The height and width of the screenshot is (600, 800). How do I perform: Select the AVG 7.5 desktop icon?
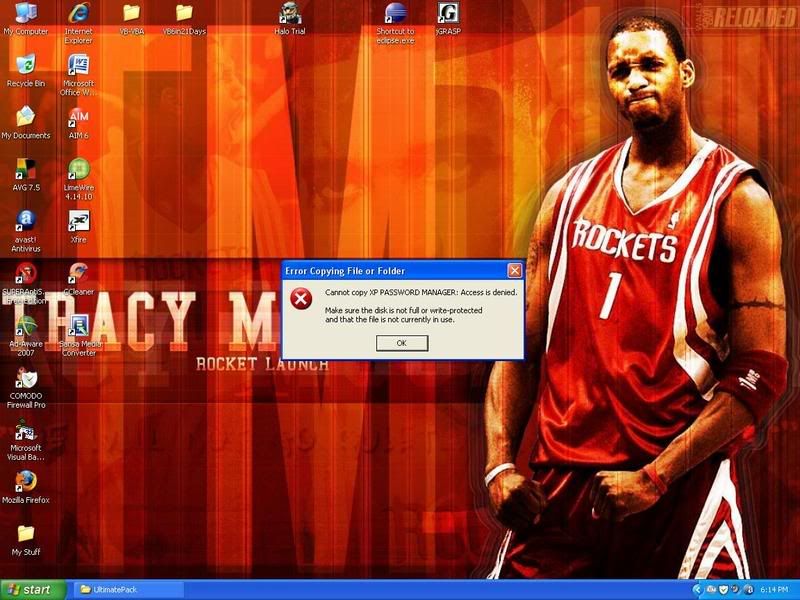click(x=26, y=175)
